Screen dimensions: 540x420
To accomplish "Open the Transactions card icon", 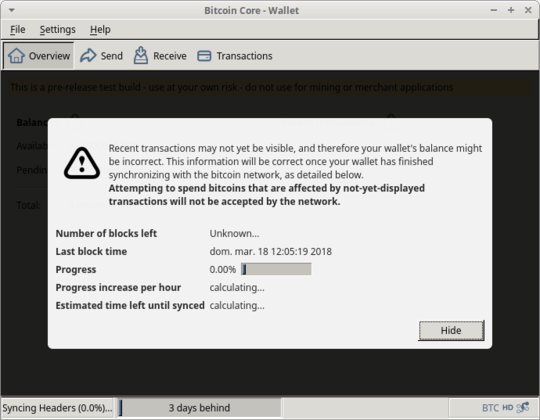I will point(204,56).
